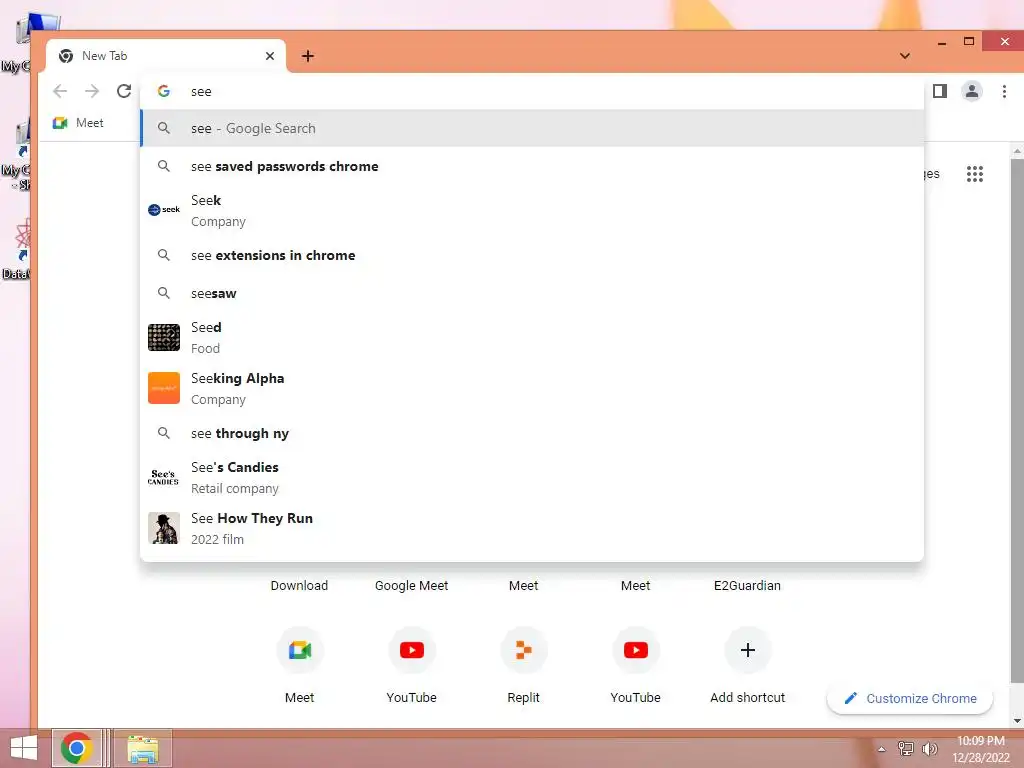Click the Seek company logo icon
This screenshot has height=768, width=1024.
coord(164,210)
